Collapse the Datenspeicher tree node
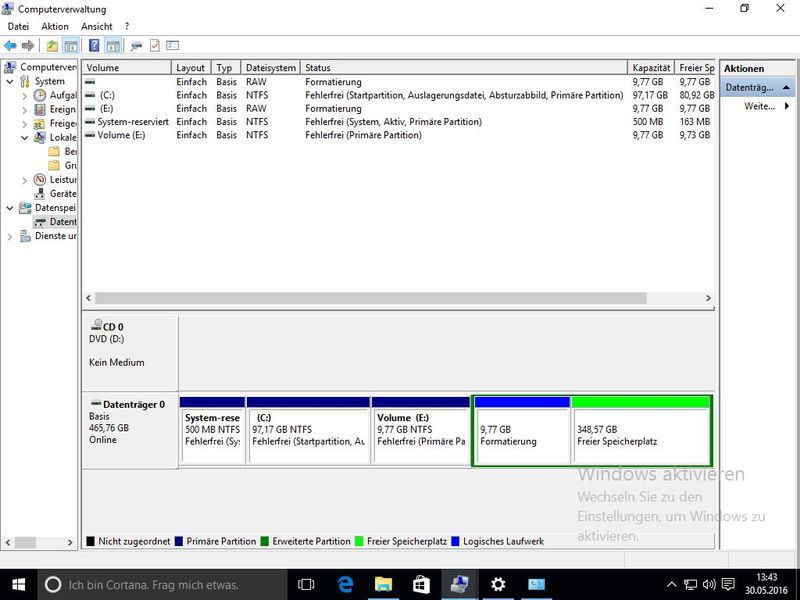Viewport: 800px width, 600px height. pyautogui.click(x=10, y=208)
